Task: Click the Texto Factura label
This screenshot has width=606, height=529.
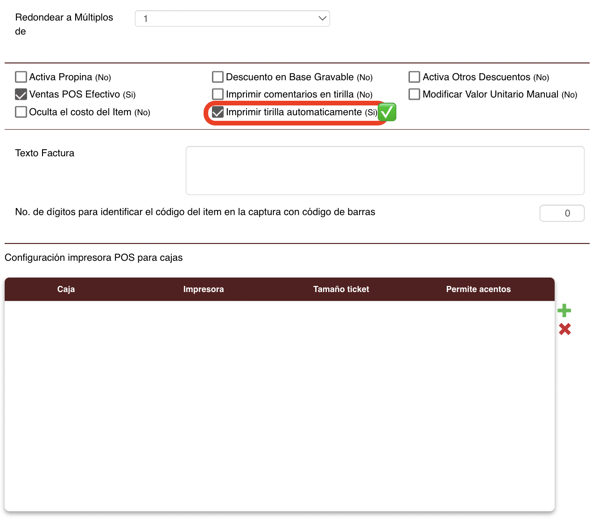Action: click(x=44, y=153)
